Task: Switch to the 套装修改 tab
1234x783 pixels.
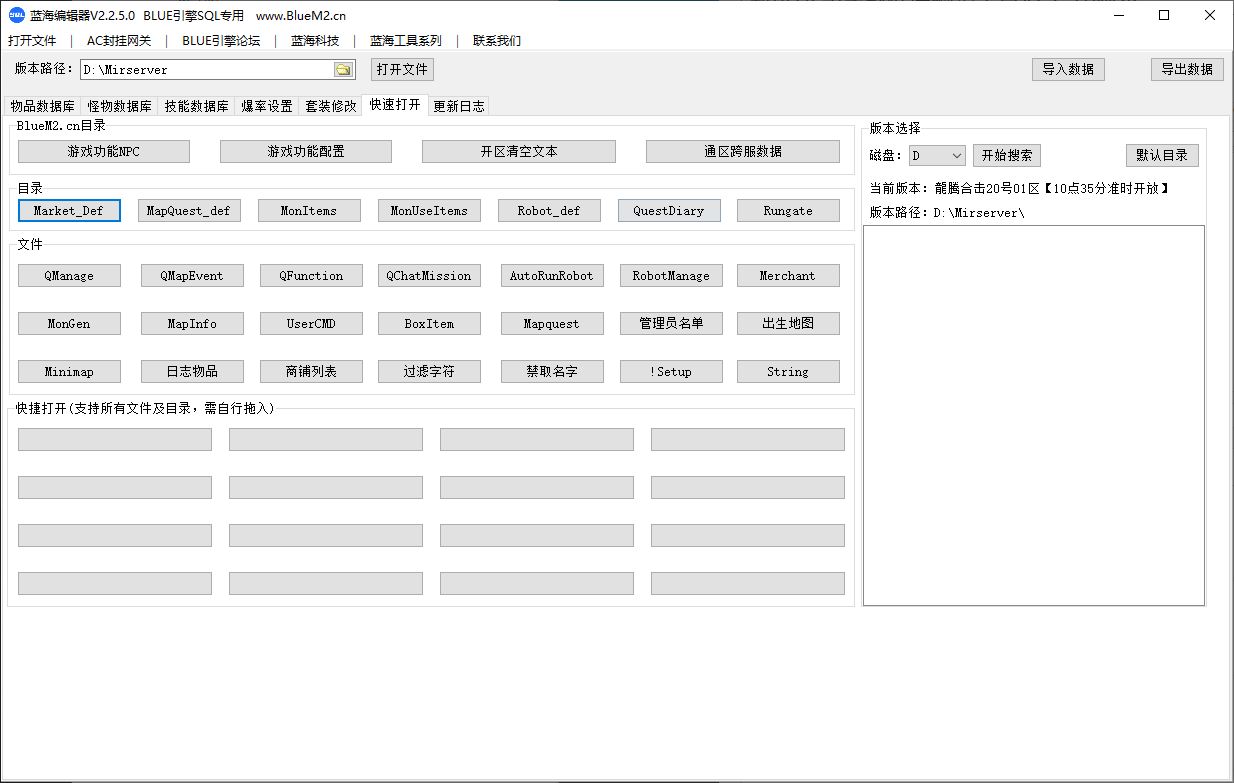Action: click(331, 106)
